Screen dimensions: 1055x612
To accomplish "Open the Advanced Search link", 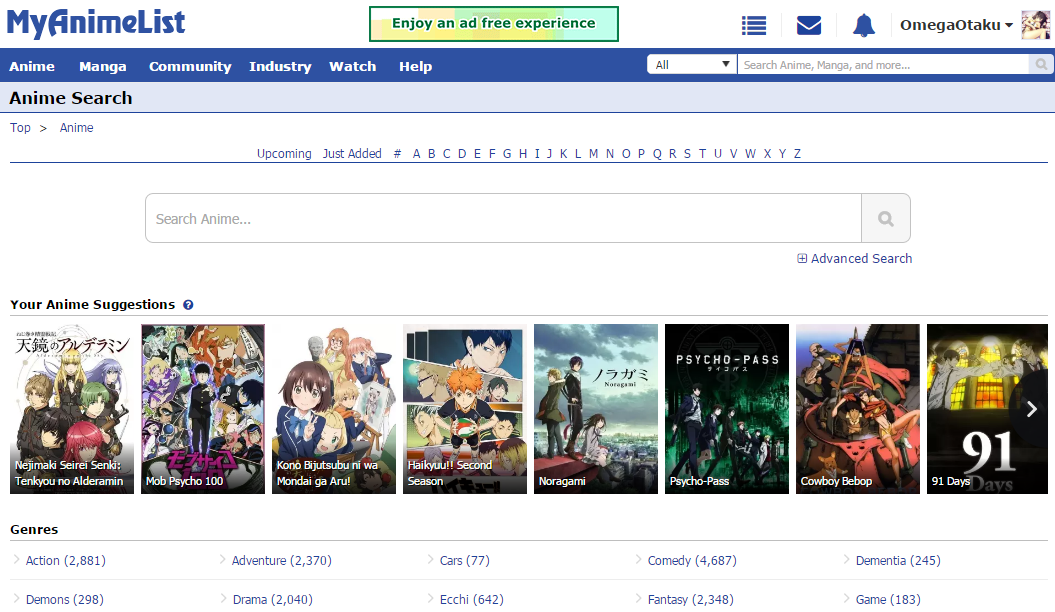I will coord(861,258).
